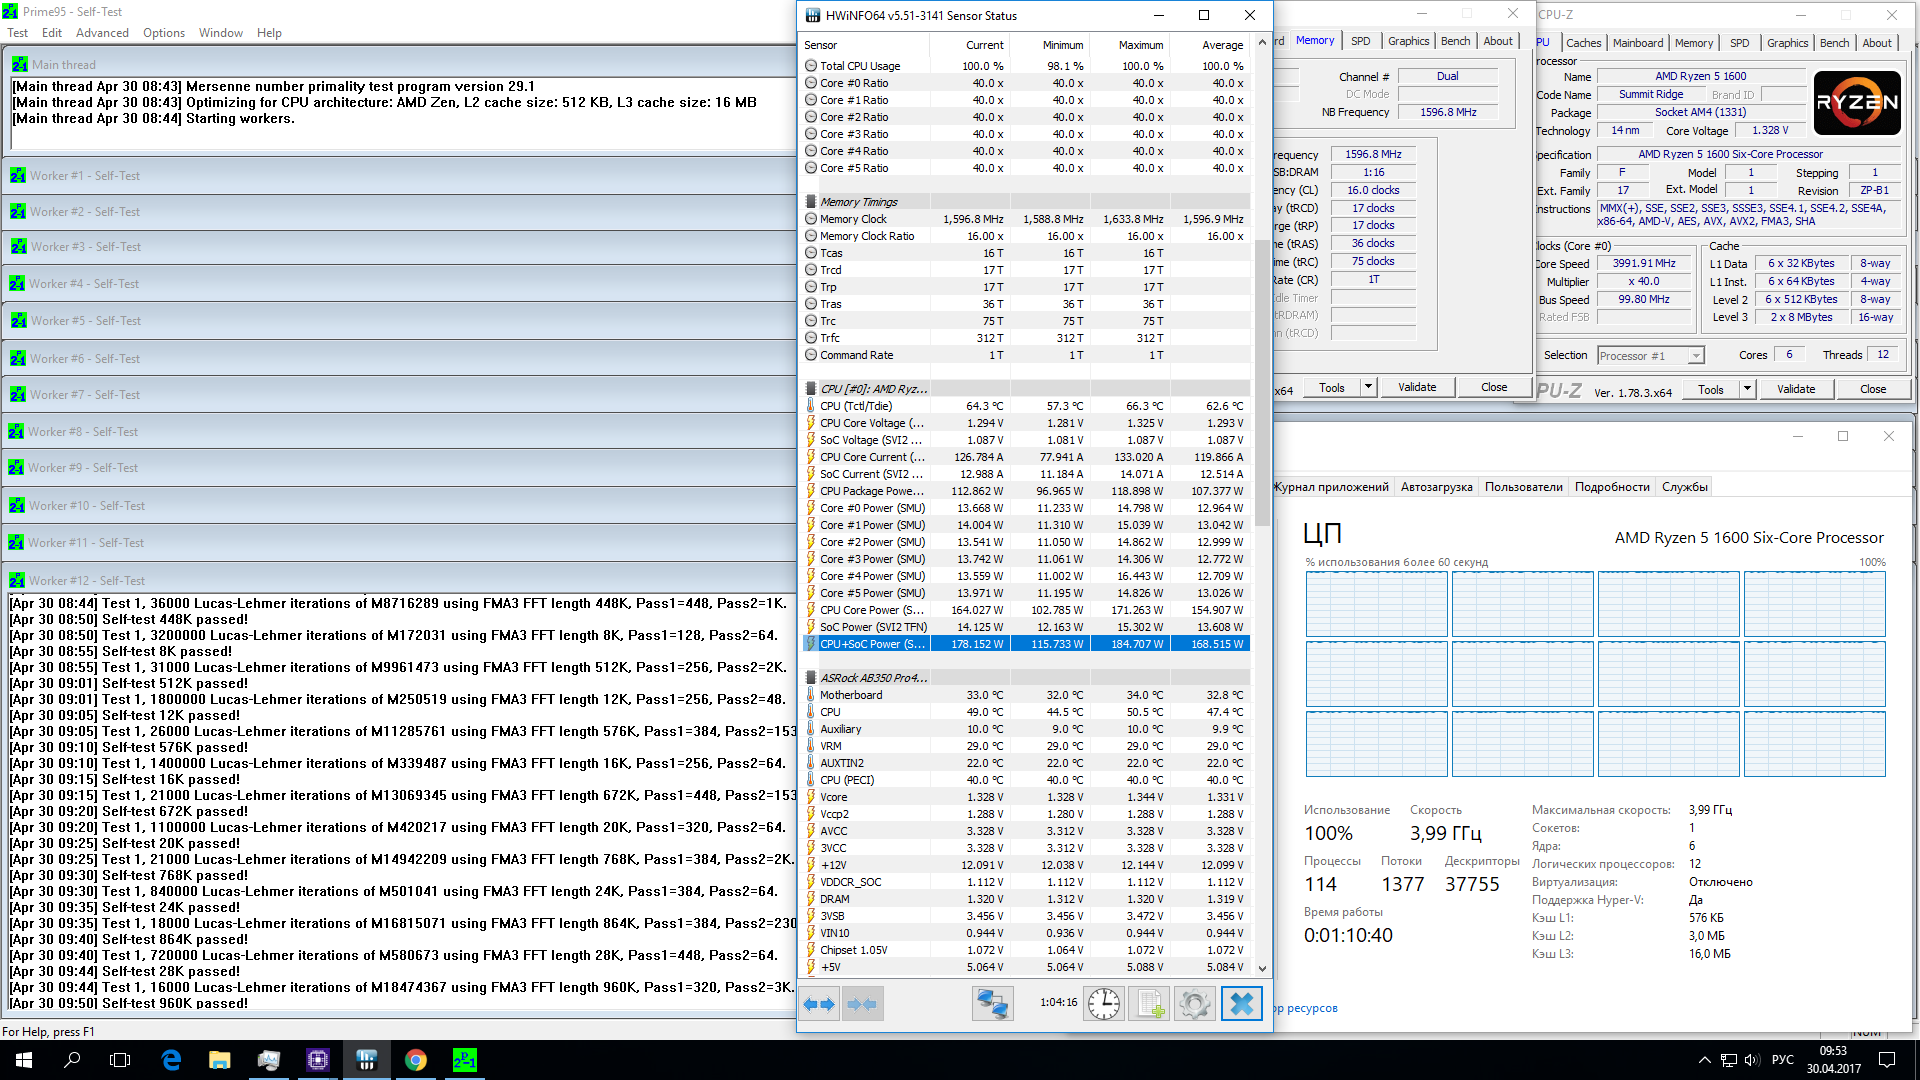Viewport: 1920px width, 1080px height.
Task: Open Prime95 taskbar icon
Action: (x=465, y=1060)
